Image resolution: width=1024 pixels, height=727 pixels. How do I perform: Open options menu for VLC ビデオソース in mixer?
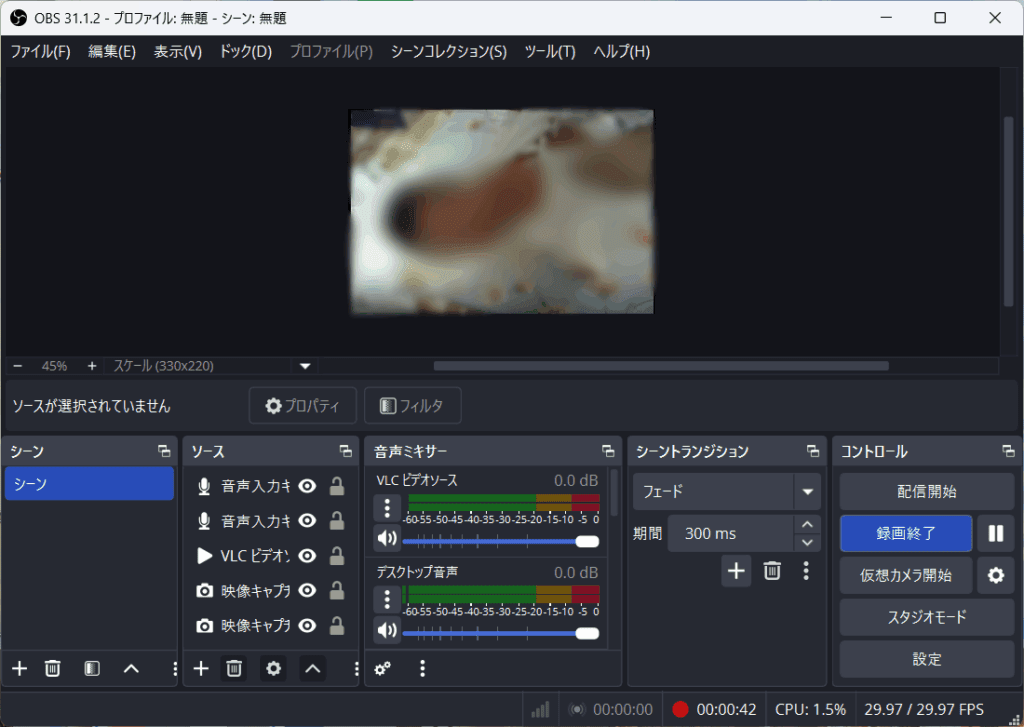coord(386,509)
